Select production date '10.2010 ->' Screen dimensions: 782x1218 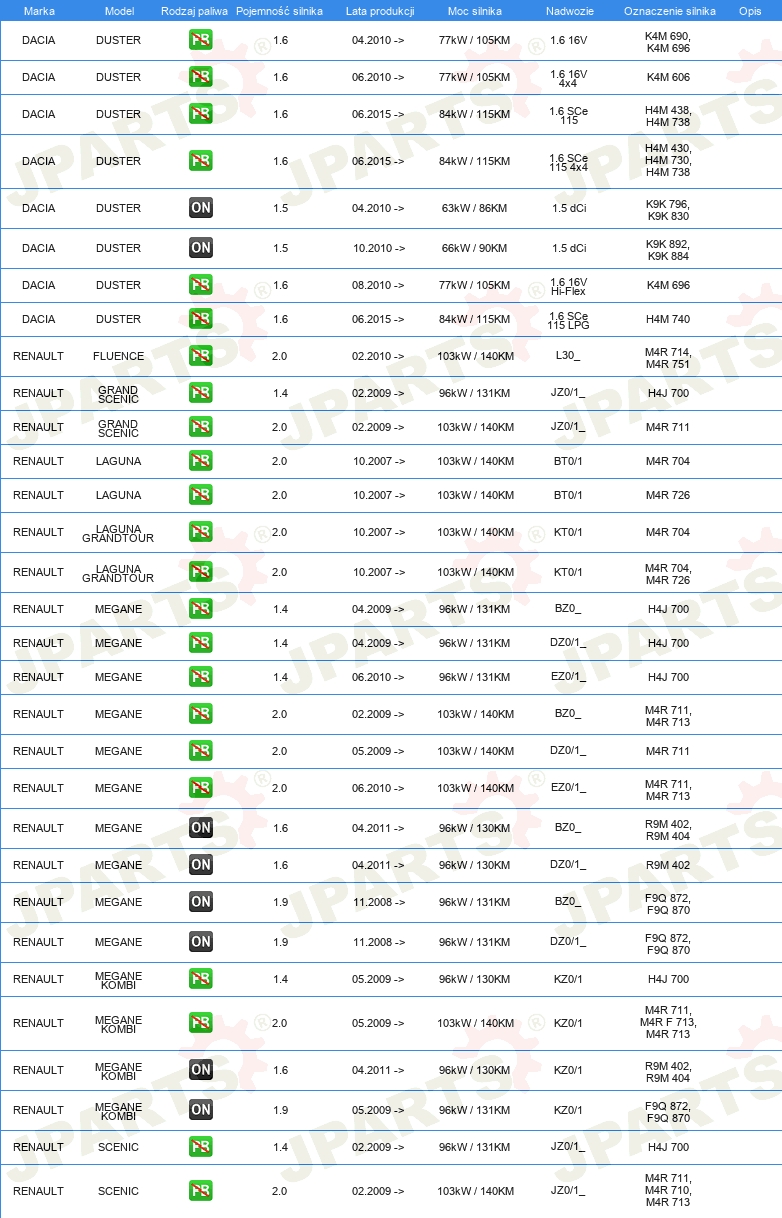[x=379, y=248]
